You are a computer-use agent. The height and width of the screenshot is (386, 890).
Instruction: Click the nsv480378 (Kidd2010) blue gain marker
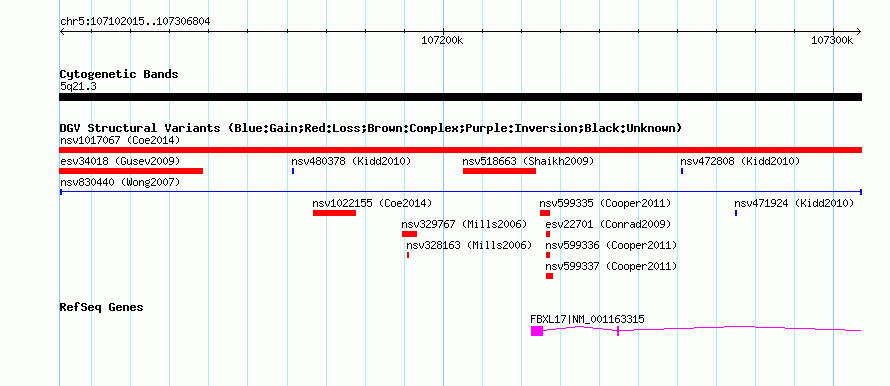(293, 171)
